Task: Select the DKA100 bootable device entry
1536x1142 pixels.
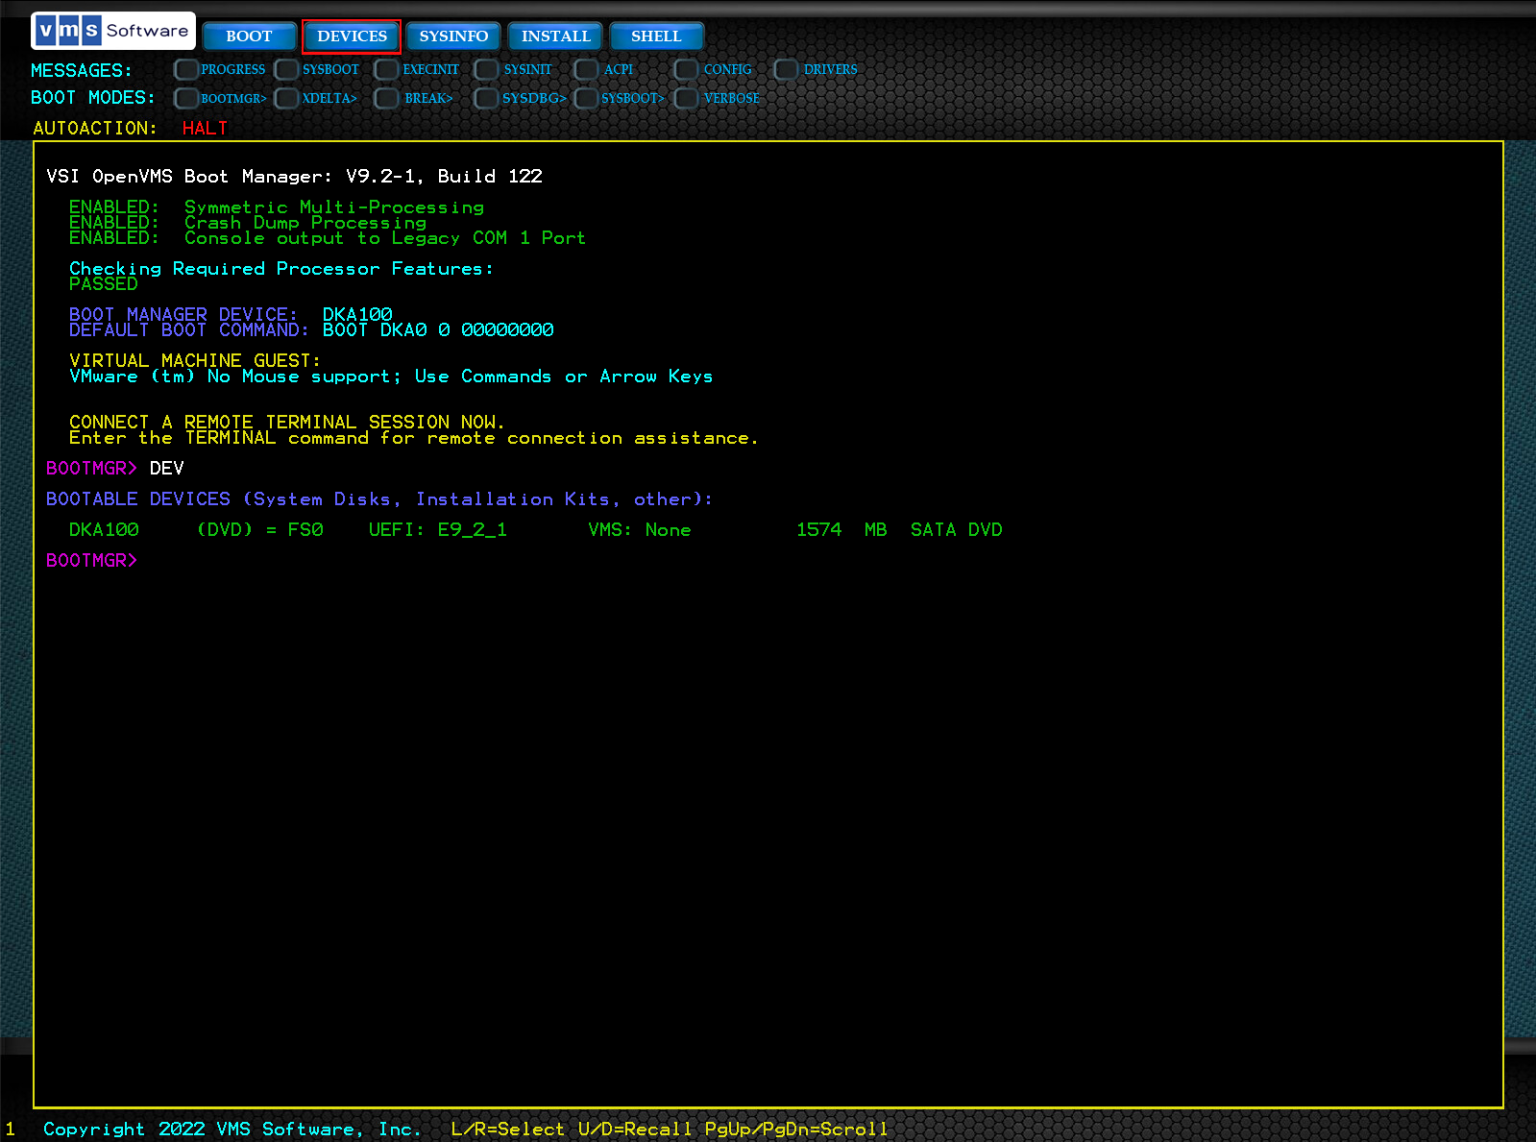Action: coord(104,530)
